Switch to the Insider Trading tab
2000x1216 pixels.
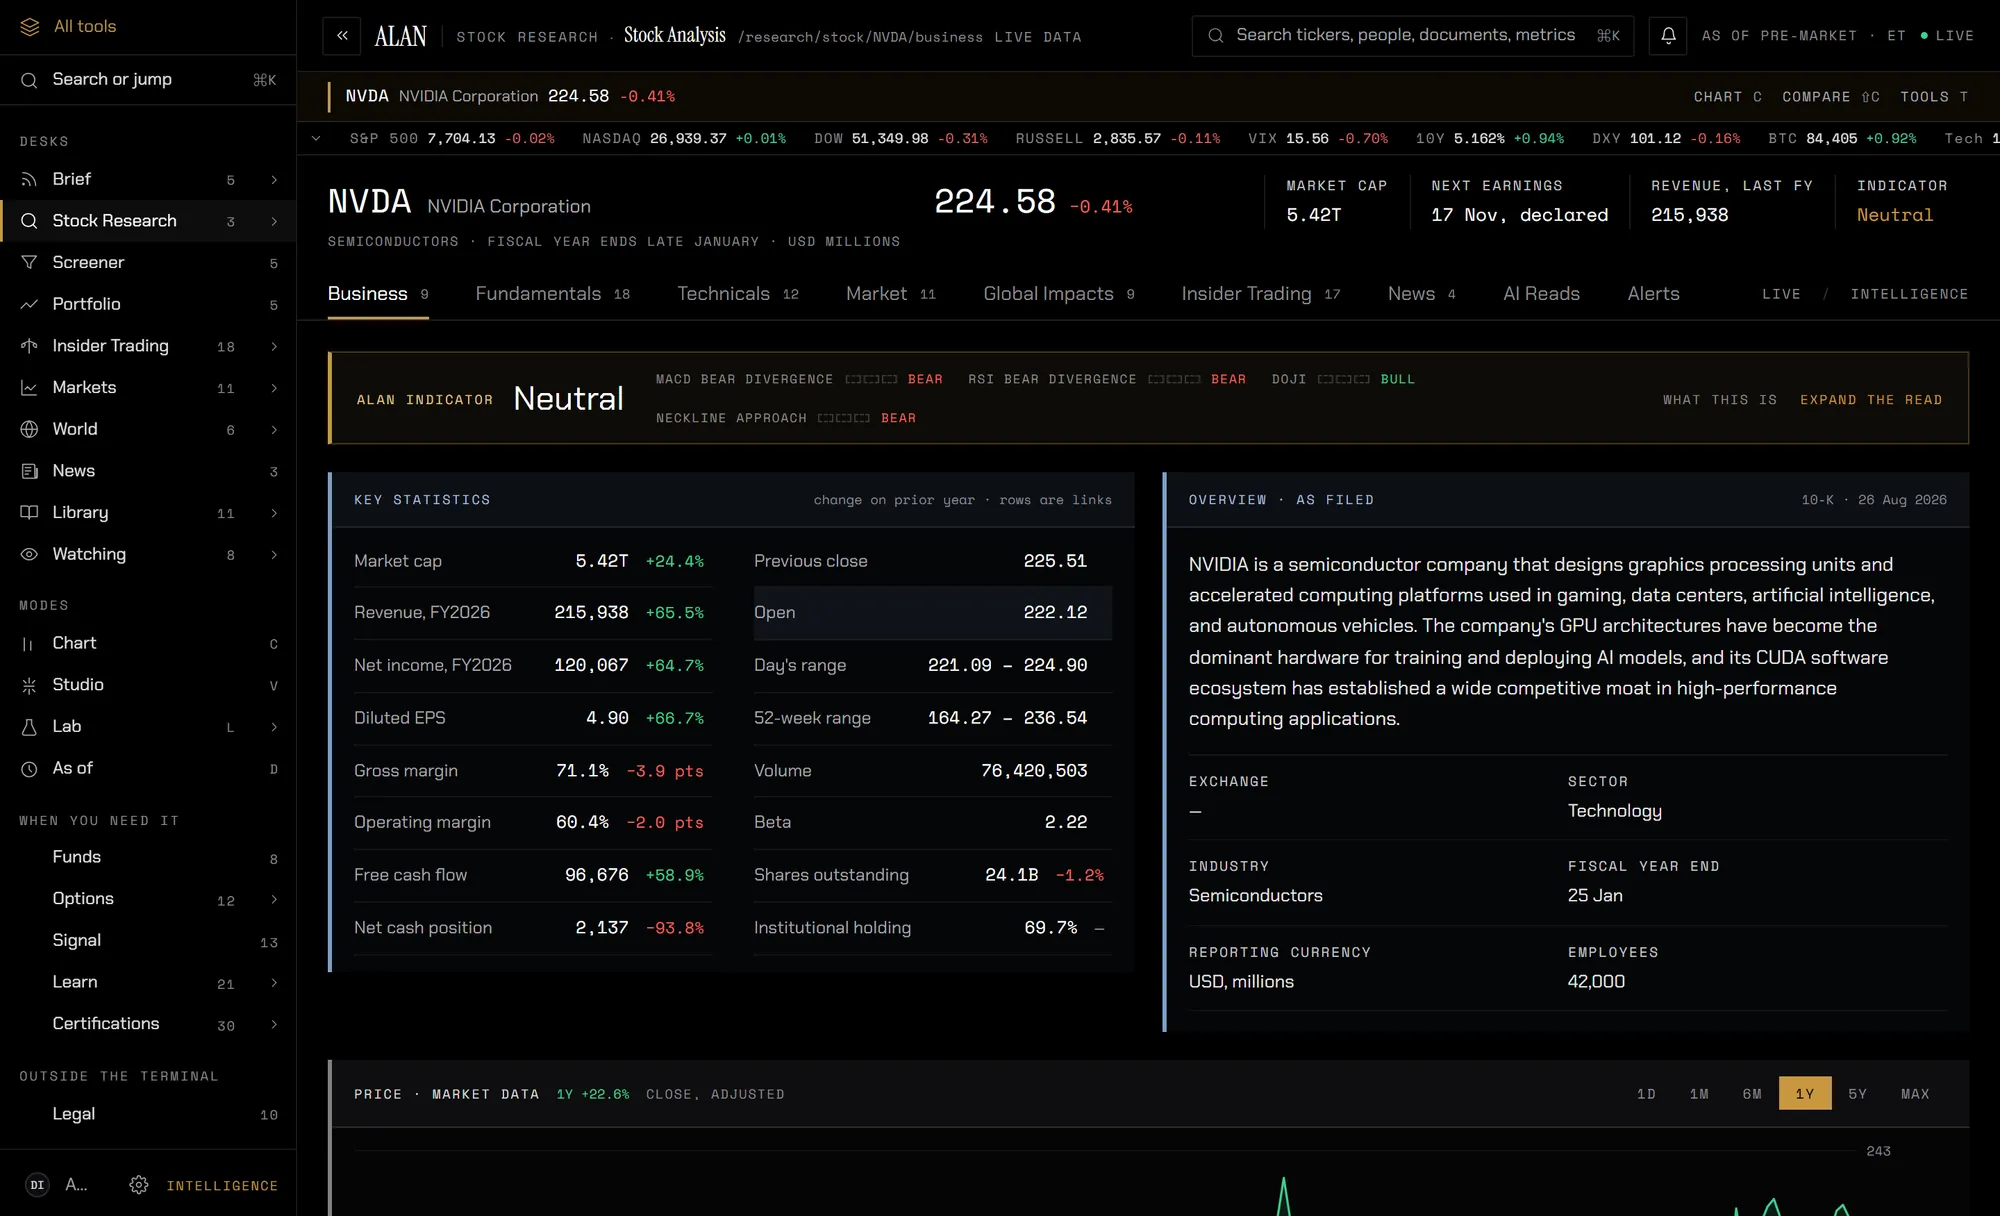tap(1260, 294)
